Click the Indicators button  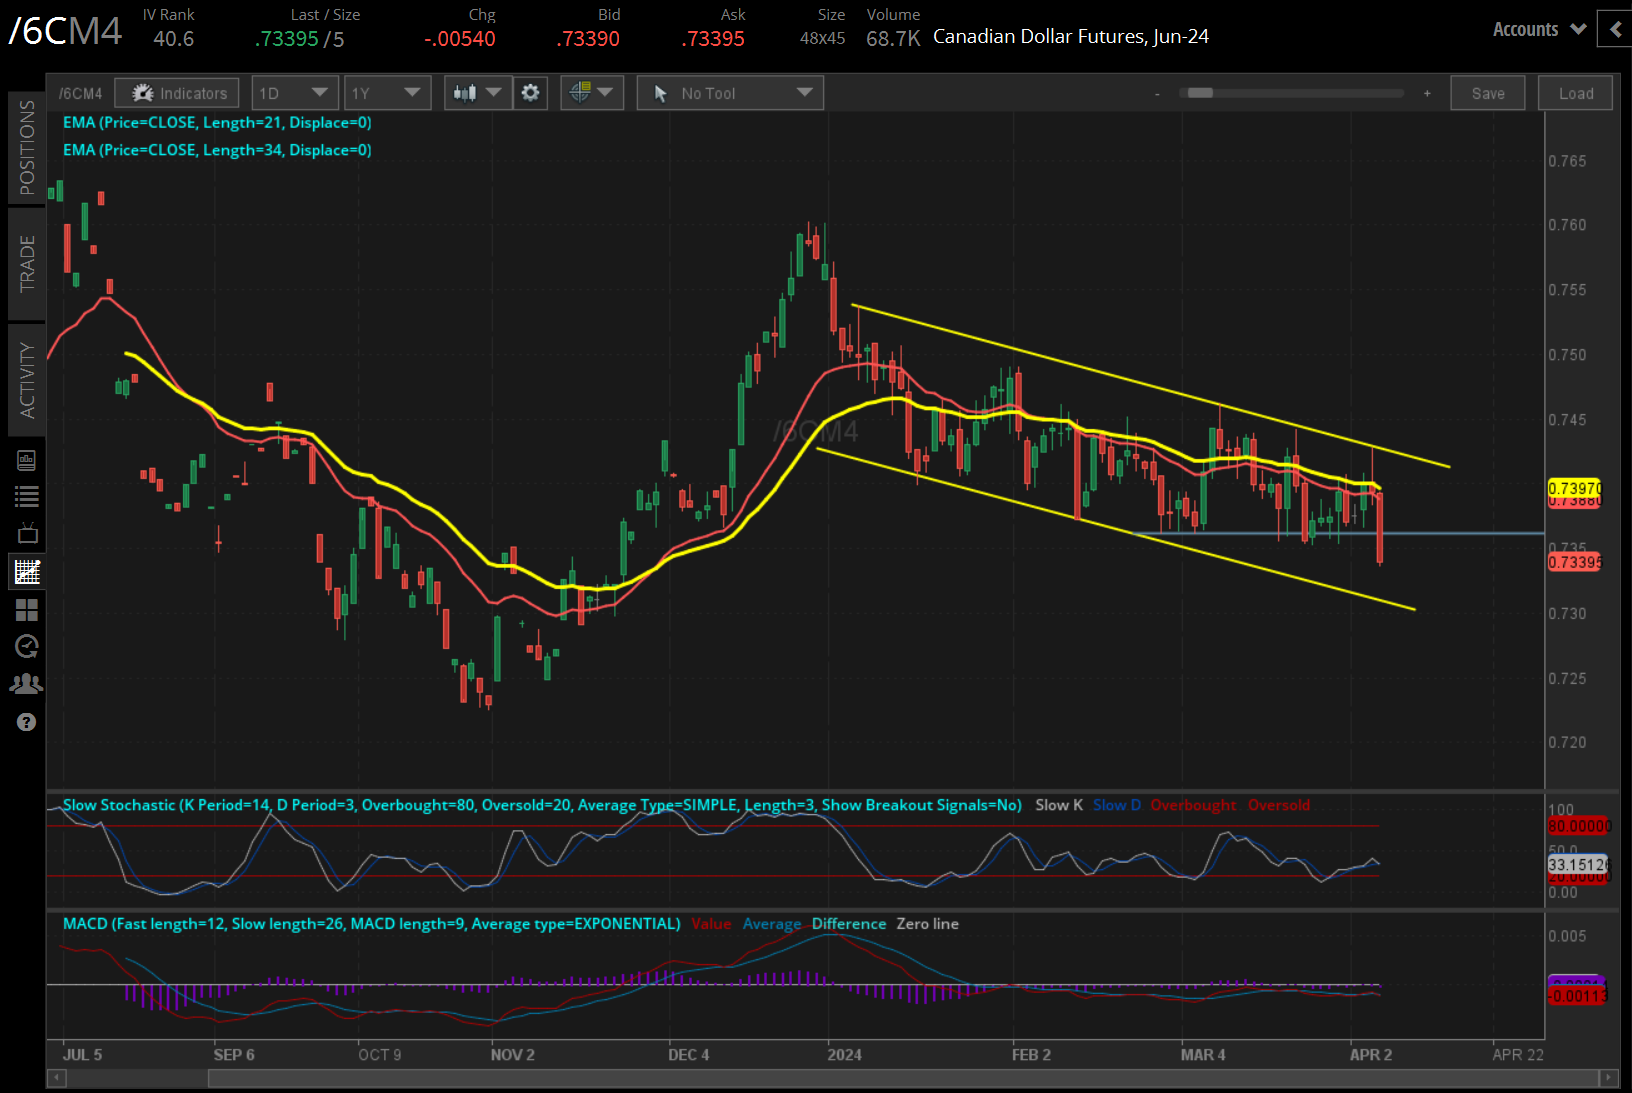(177, 93)
